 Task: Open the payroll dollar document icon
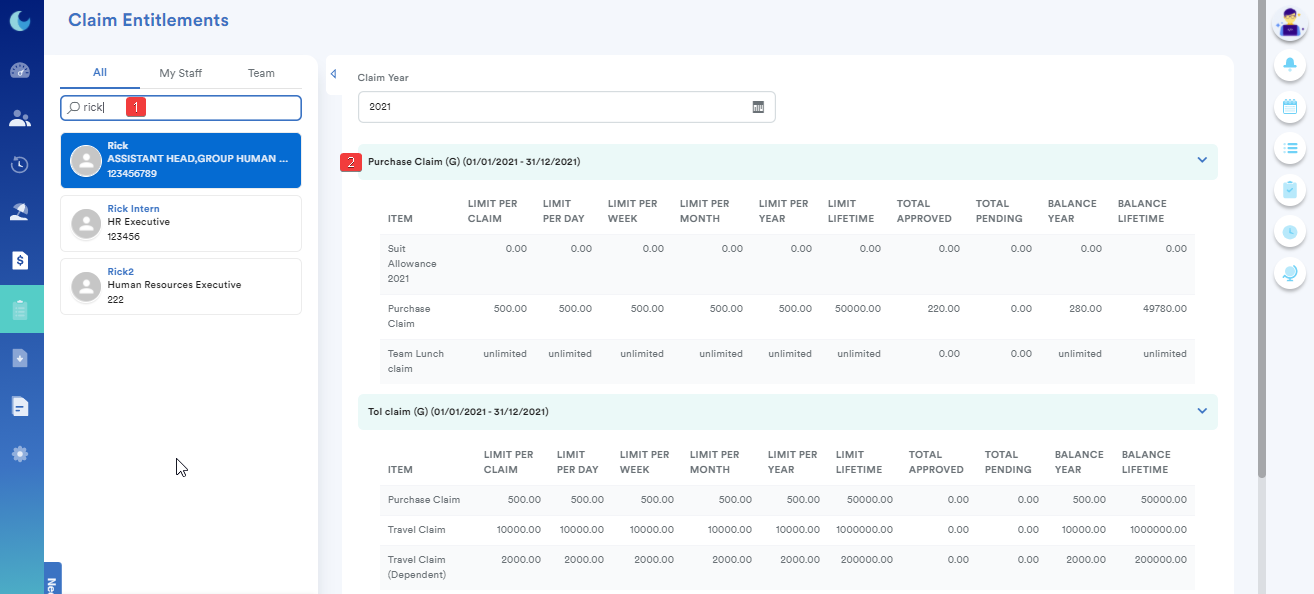(20, 260)
